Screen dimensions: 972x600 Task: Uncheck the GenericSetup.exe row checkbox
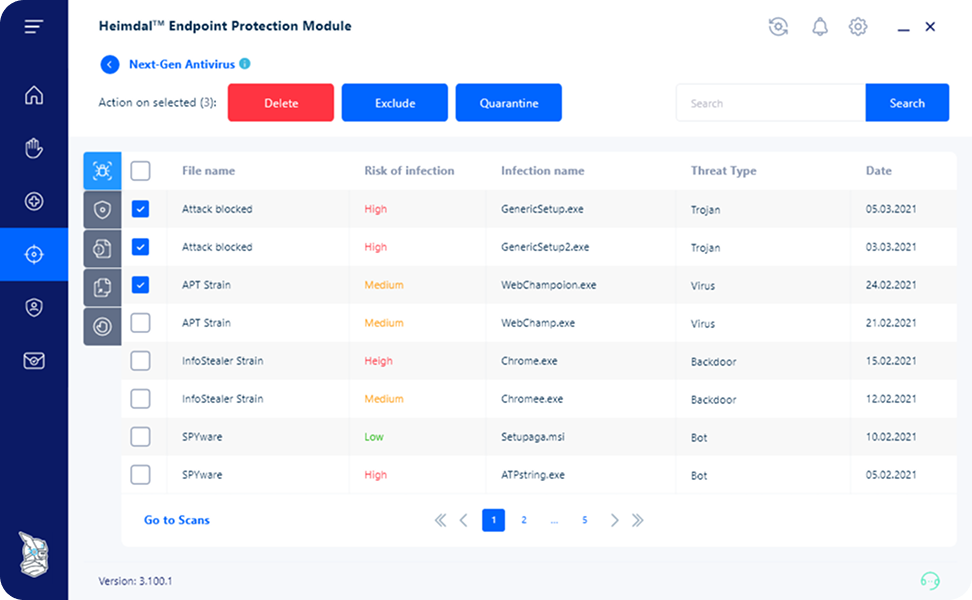141,209
